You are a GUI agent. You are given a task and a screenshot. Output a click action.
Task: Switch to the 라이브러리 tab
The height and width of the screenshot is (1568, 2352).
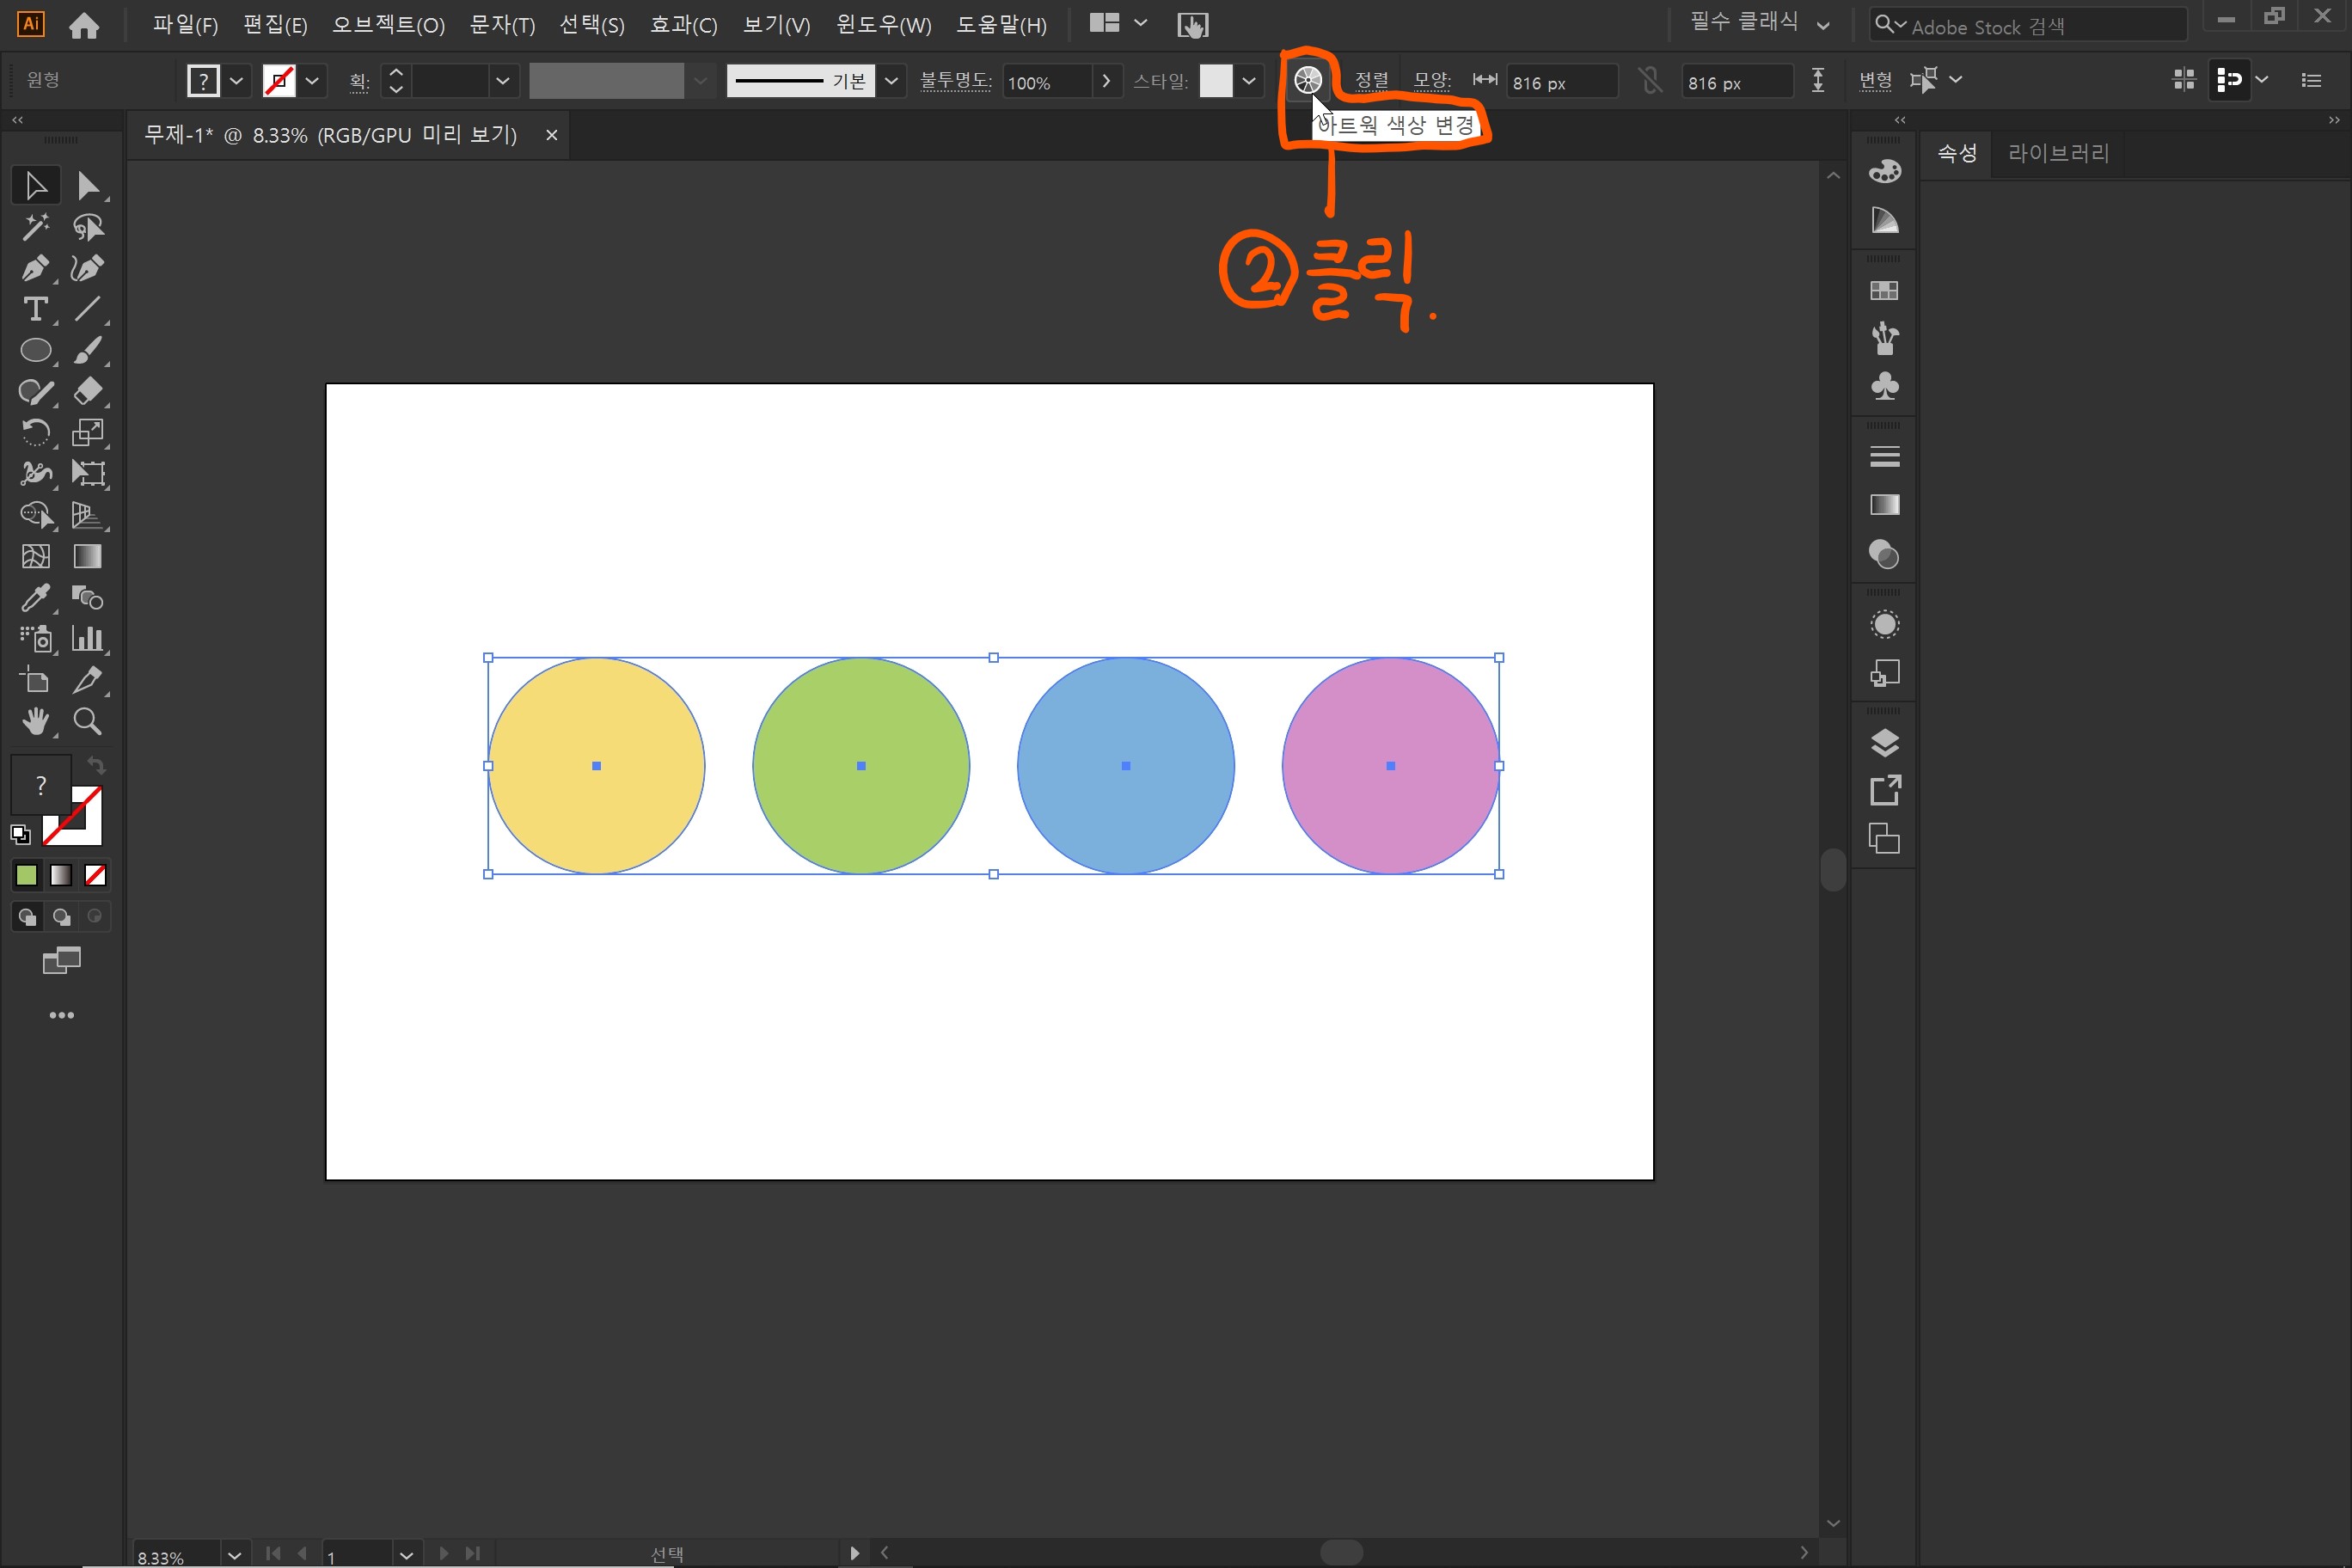click(2058, 154)
